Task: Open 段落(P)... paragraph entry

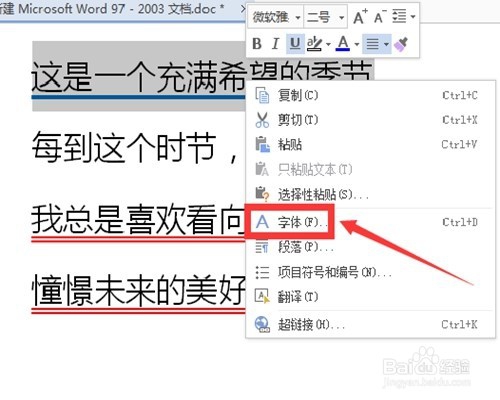Action: [370, 247]
